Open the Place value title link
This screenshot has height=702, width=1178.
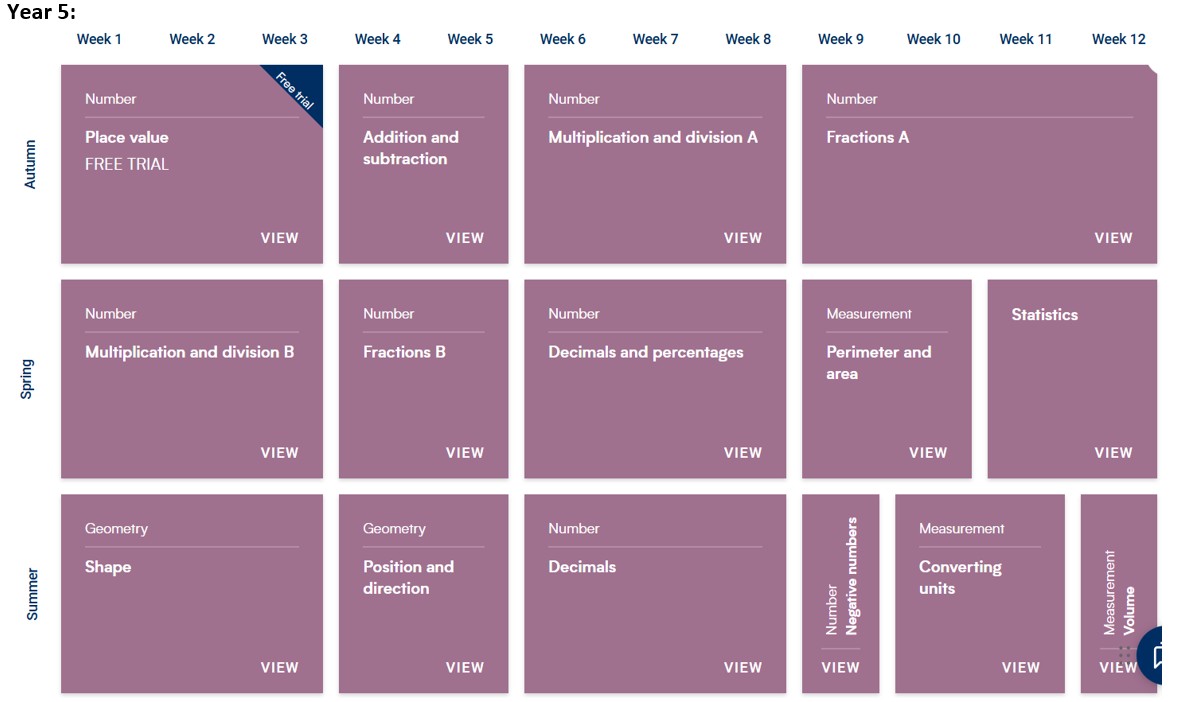tap(127, 137)
